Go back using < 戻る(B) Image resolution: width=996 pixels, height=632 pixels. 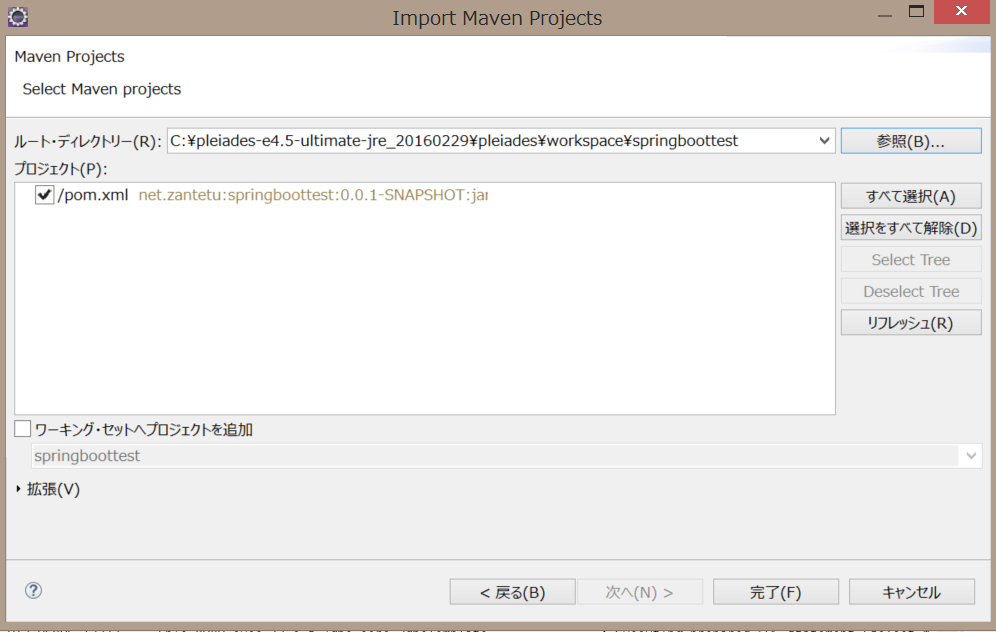point(512,591)
